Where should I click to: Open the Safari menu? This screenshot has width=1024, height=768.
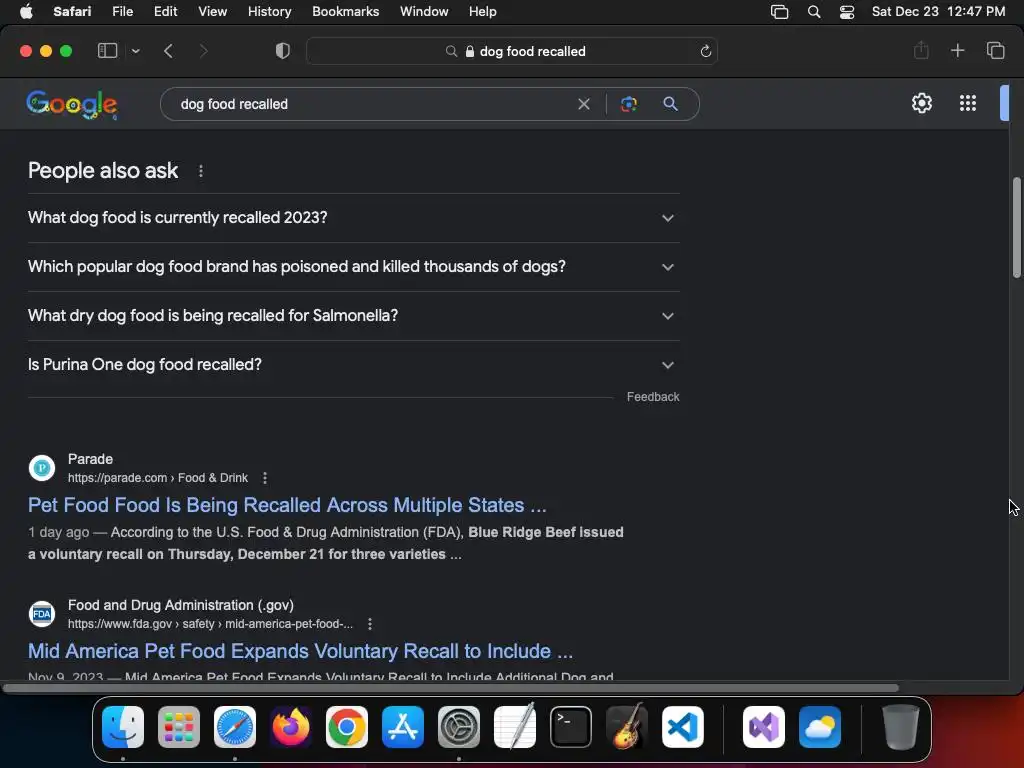[x=72, y=12]
